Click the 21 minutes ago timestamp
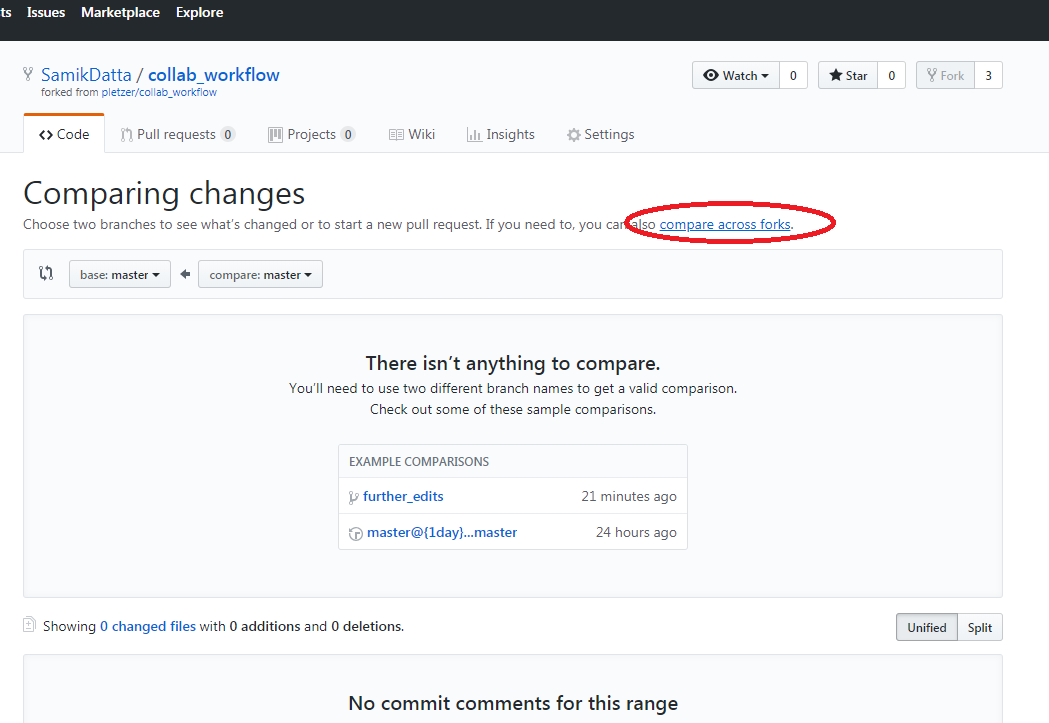 coord(629,496)
